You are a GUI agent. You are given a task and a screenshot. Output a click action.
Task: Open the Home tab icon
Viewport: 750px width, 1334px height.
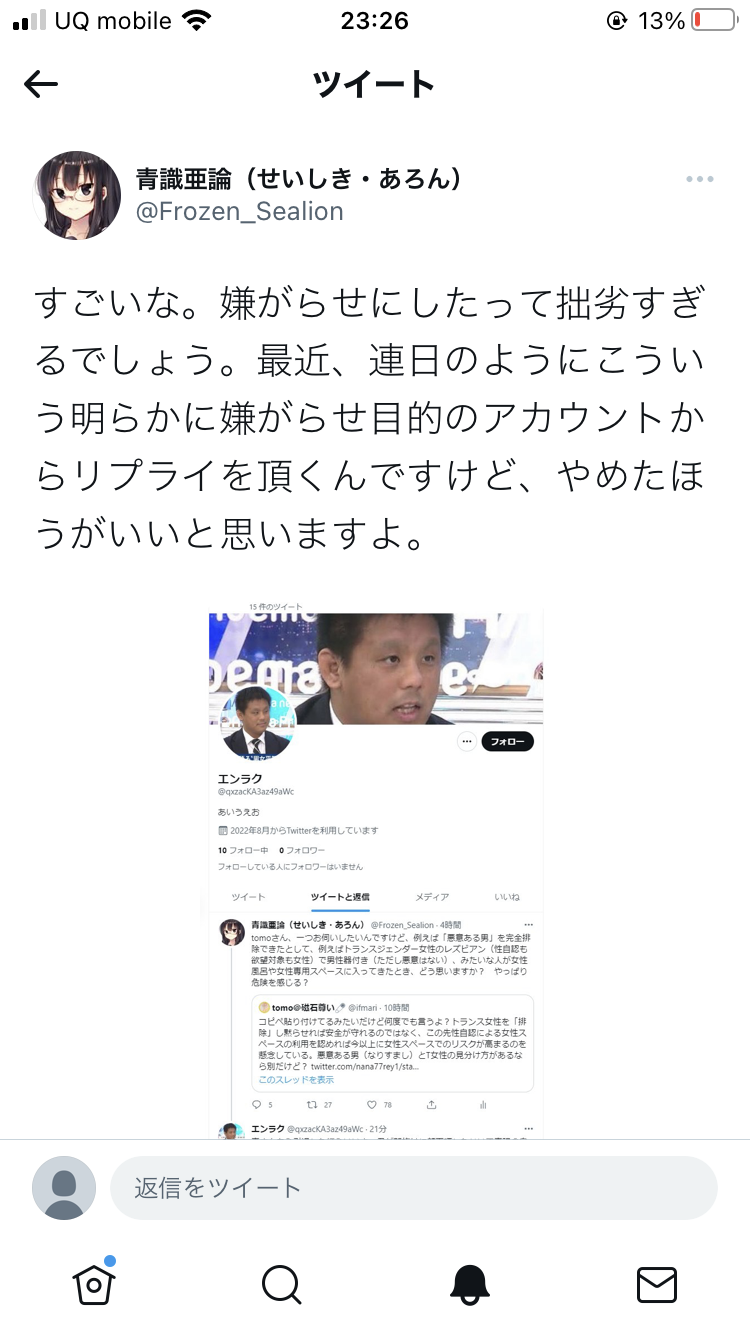(x=94, y=1283)
